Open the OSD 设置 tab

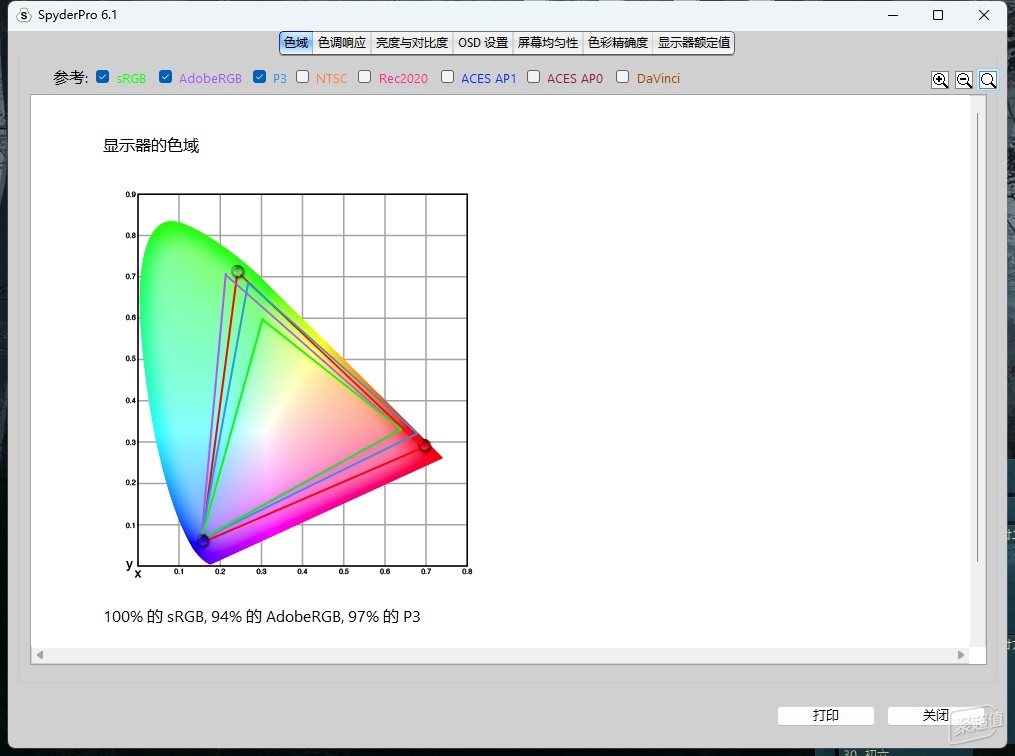(483, 43)
